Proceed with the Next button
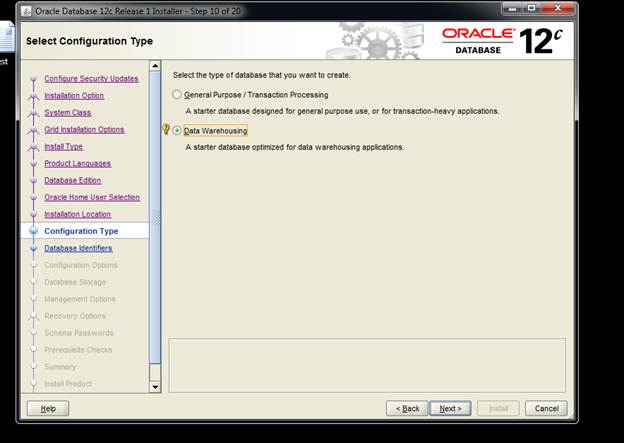 [x=450, y=408]
